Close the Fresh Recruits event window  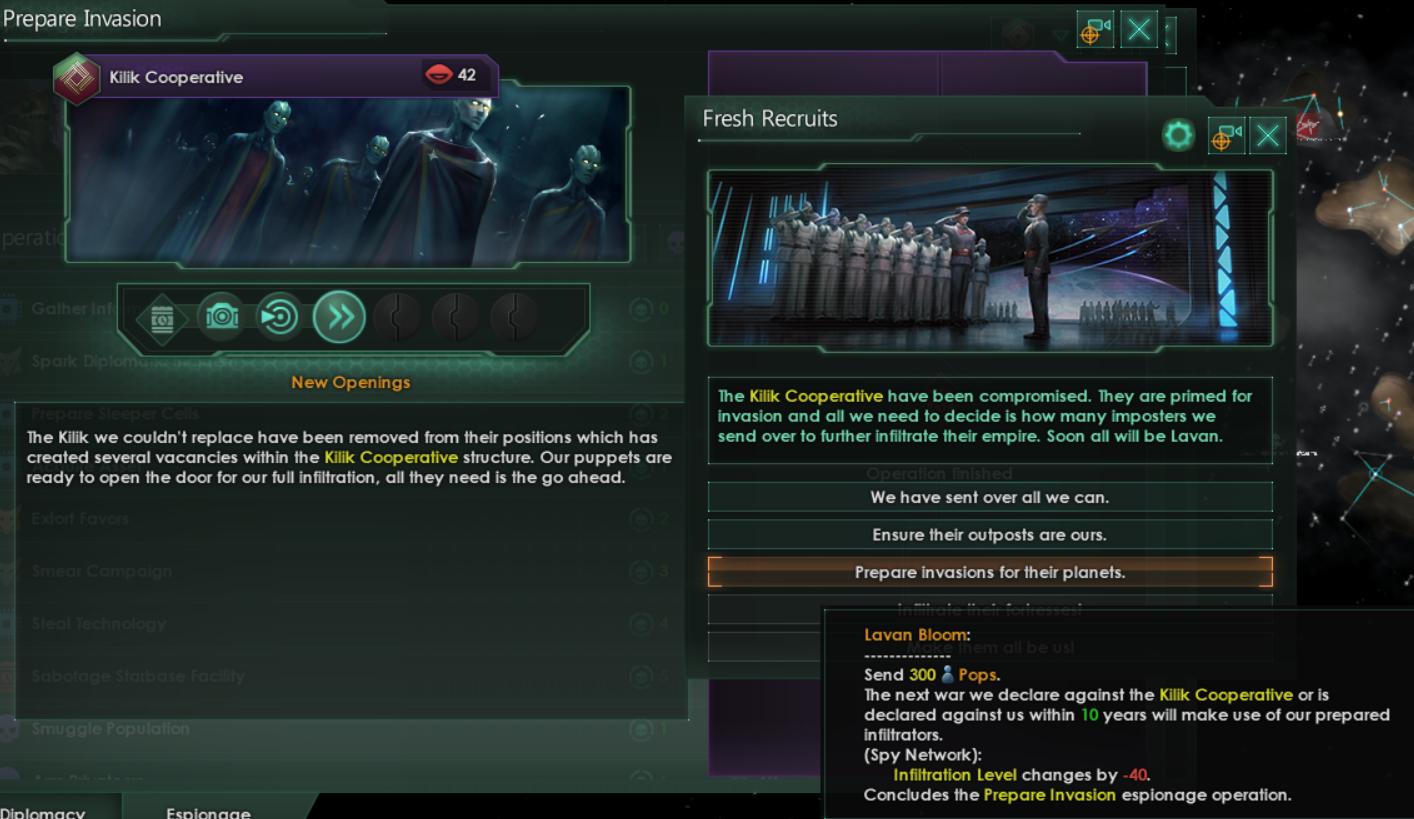pyautogui.click(x=1268, y=136)
